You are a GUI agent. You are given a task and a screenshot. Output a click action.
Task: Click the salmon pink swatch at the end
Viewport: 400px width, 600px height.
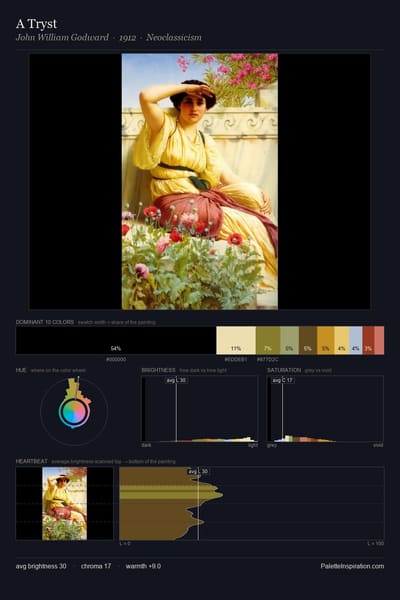379,340
